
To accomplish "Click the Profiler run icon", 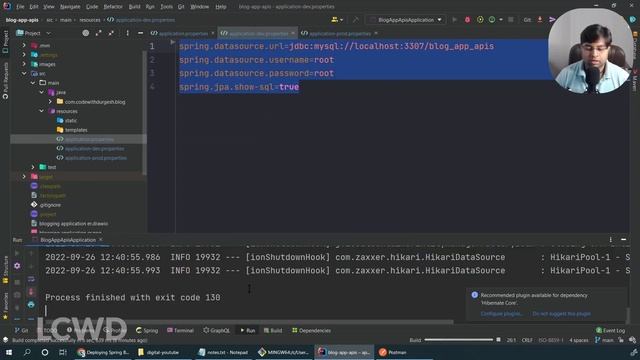I will [x=492, y=20].
